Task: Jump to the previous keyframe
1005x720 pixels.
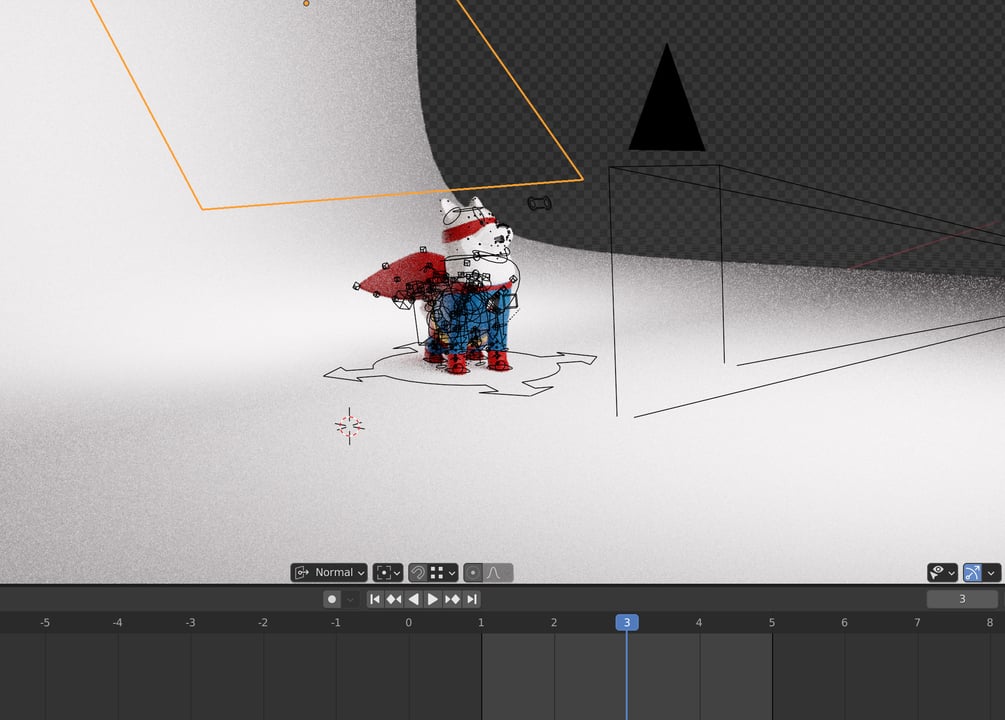Action: click(x=394, y=599)
